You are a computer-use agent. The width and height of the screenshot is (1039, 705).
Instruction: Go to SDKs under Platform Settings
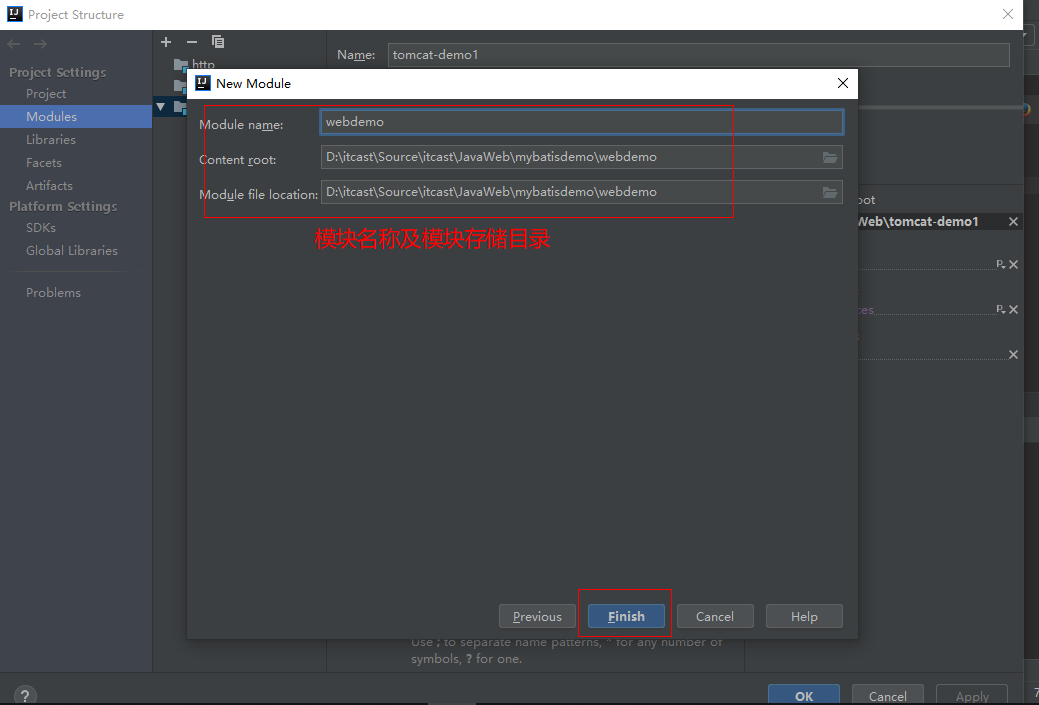pos(41,228)
